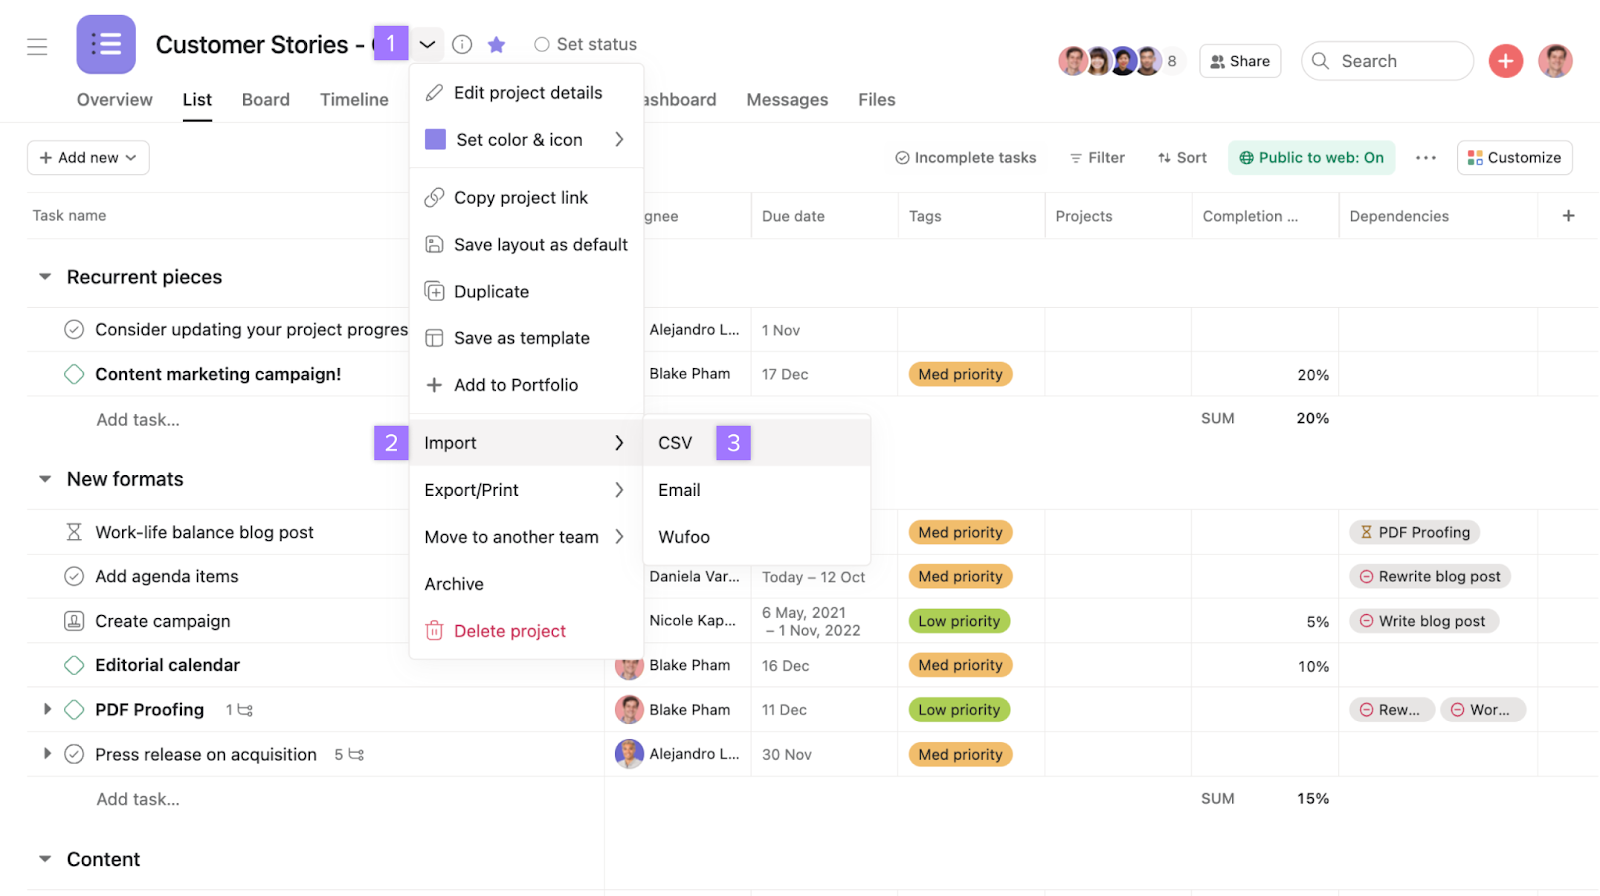The image size is (1600, 896).
Task: Open the Add new dropdown
Action: tap(88, 158)
